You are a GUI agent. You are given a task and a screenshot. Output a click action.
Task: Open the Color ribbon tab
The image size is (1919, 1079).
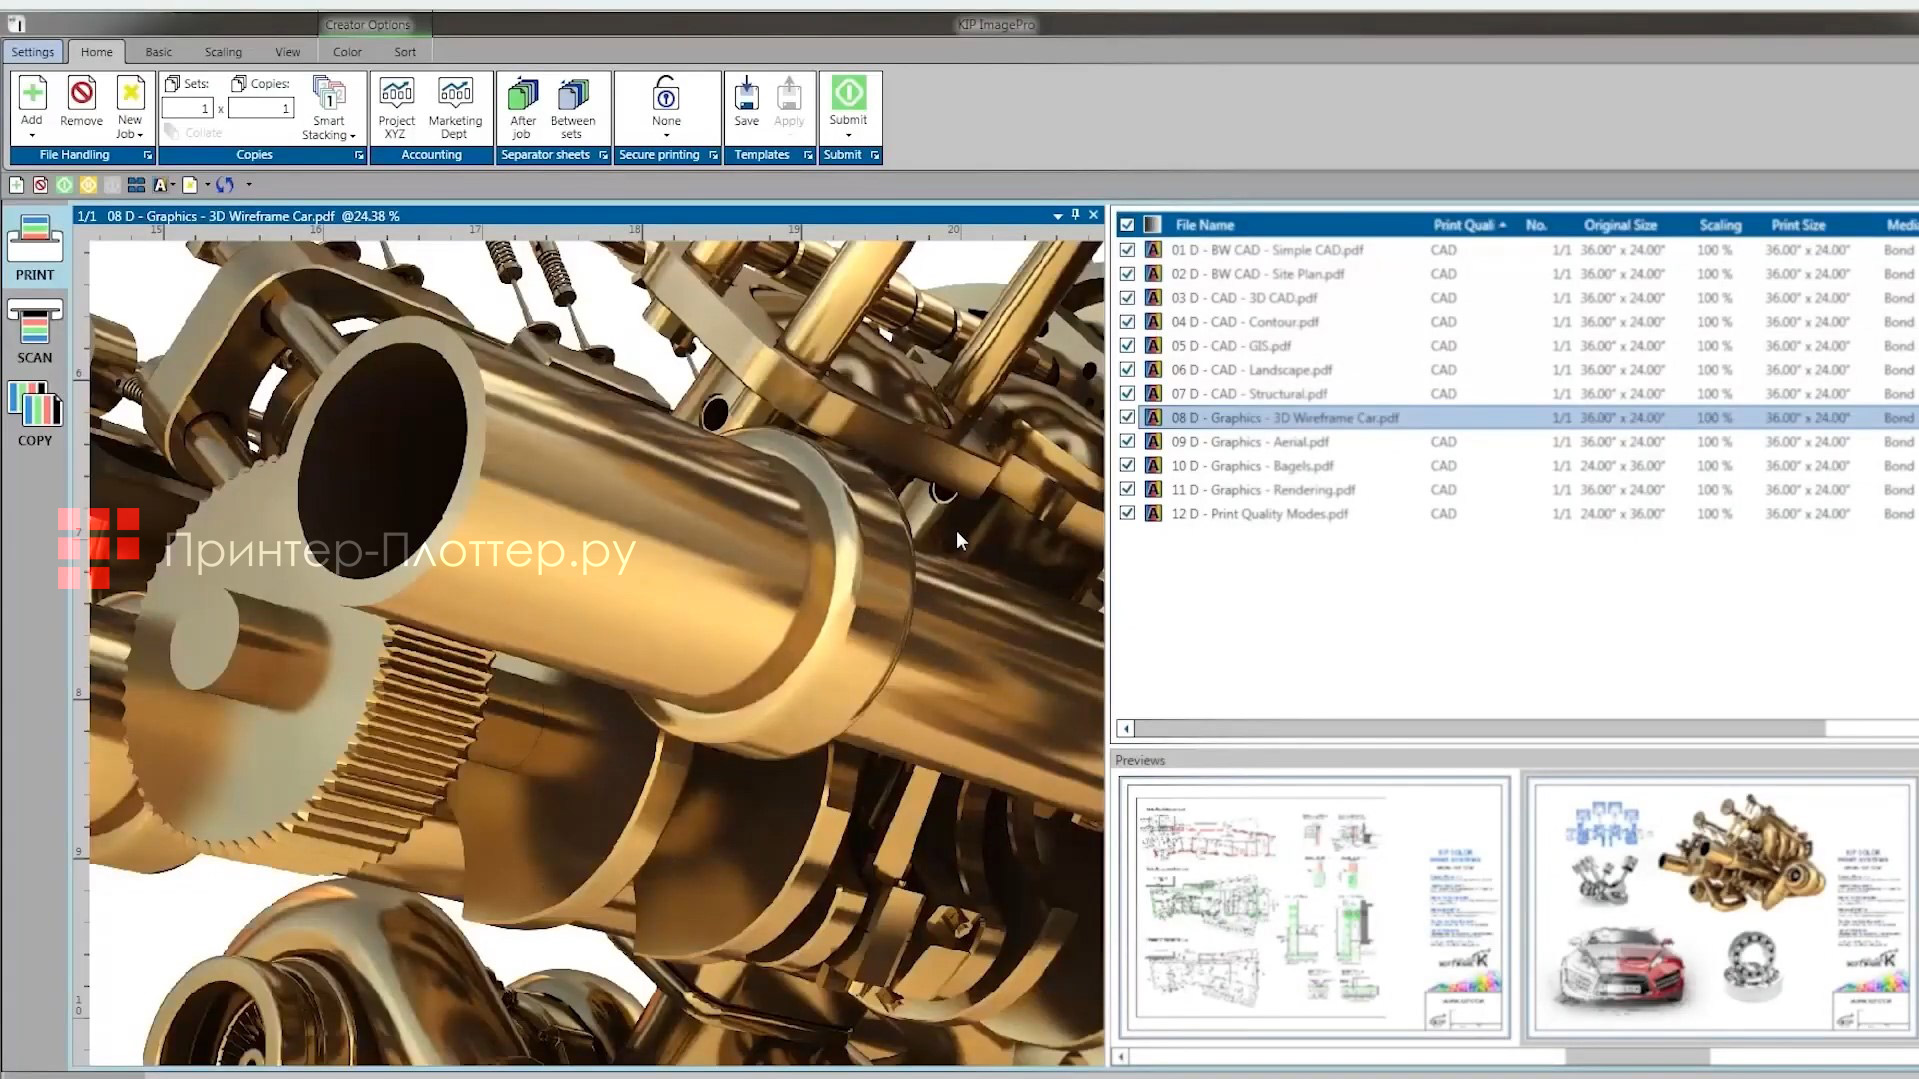(x=347, y=52)
